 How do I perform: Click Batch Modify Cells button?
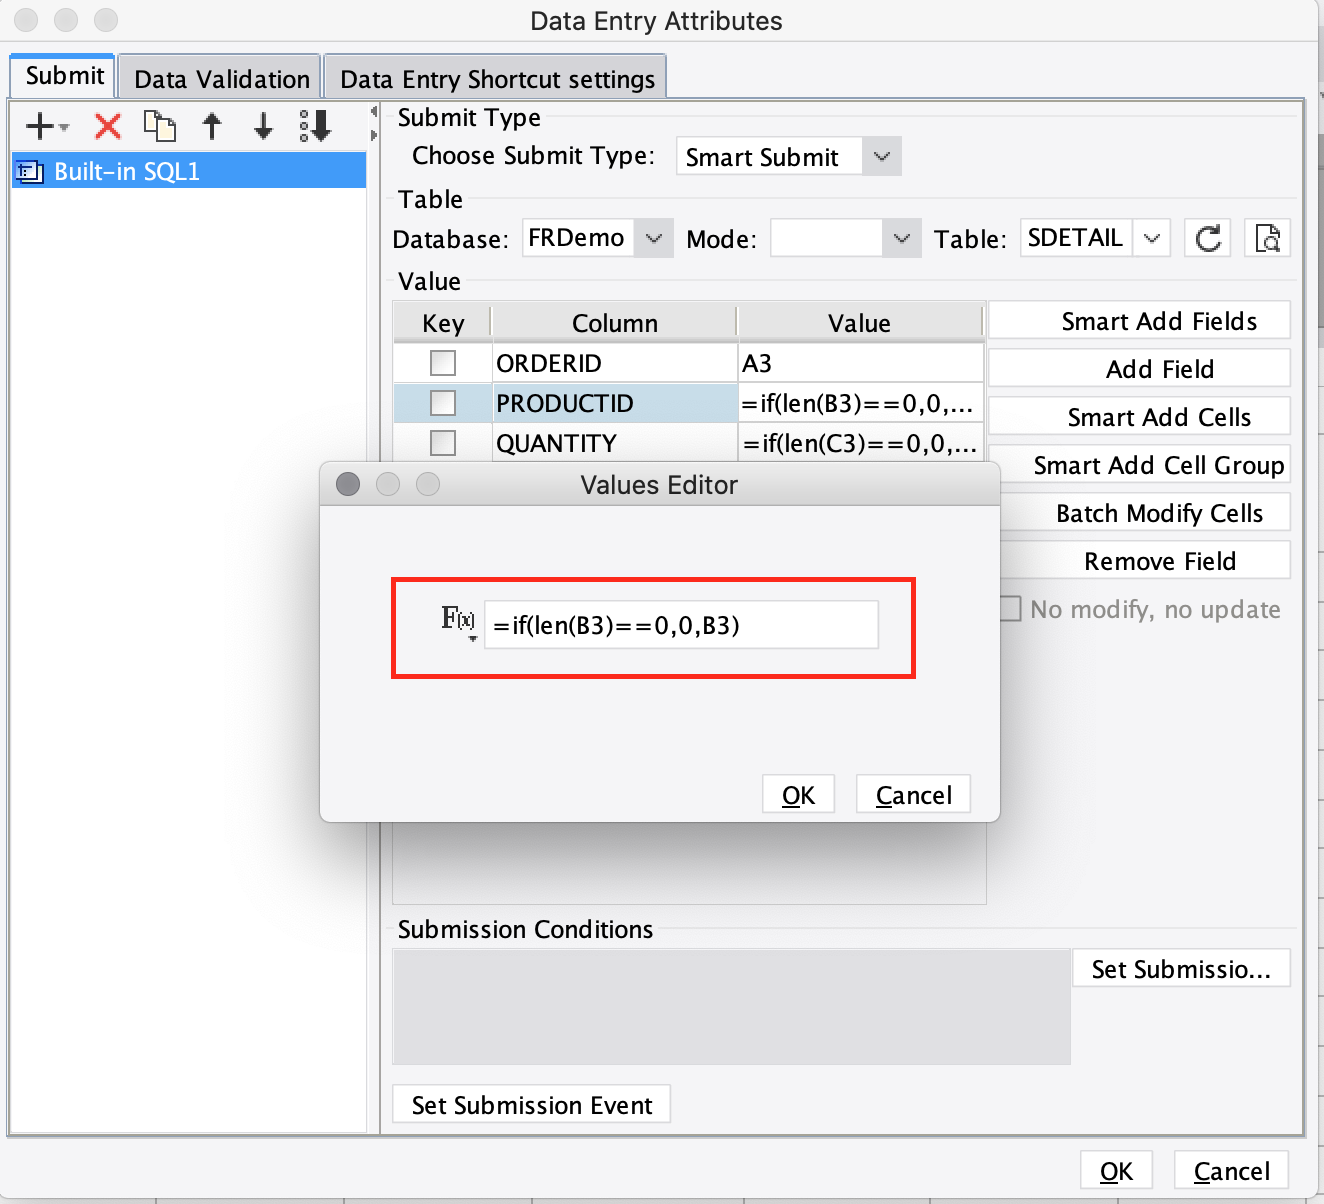coord(1145,512)
